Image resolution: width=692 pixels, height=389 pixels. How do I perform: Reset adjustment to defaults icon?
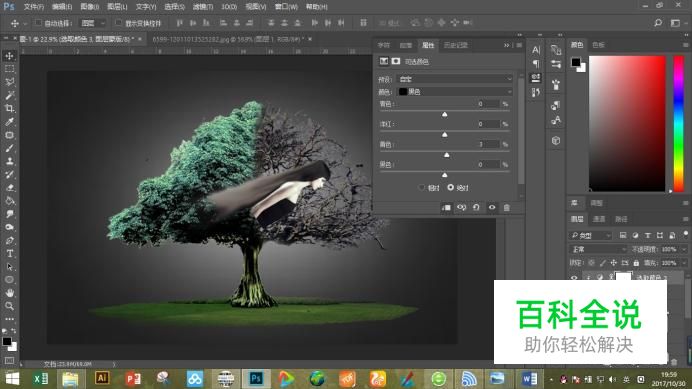coord(476,208)
